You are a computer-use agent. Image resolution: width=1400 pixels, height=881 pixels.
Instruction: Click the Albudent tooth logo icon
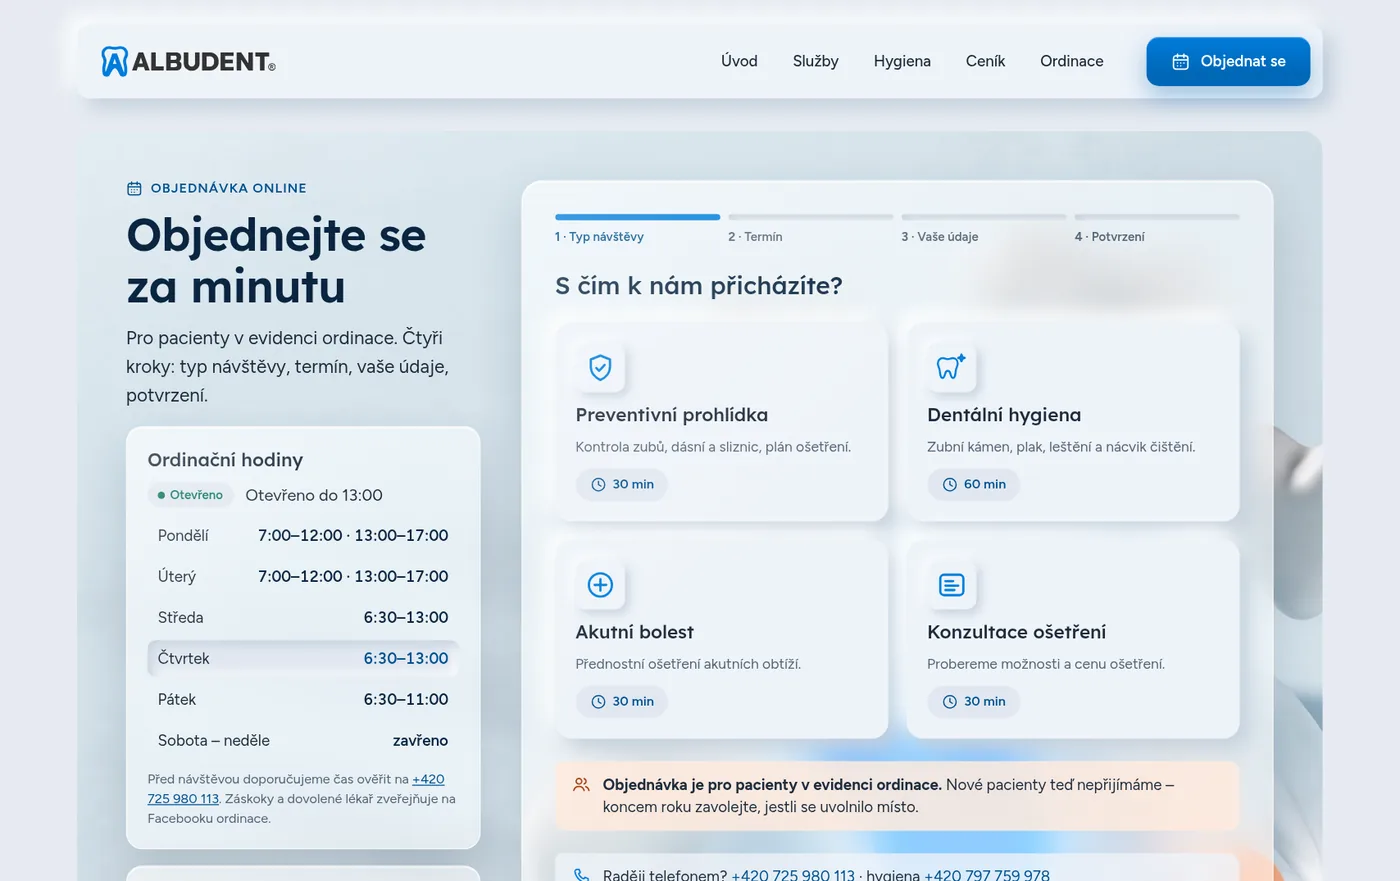point(114,61)
